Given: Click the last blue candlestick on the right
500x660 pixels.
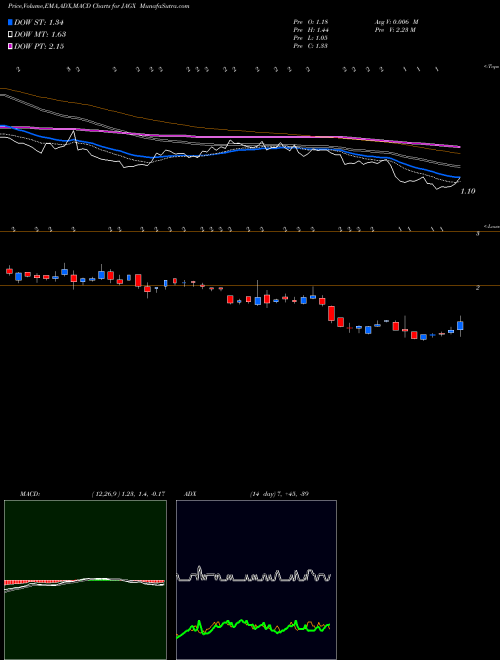Looking at the screenshot, I should tap(460, 326).
